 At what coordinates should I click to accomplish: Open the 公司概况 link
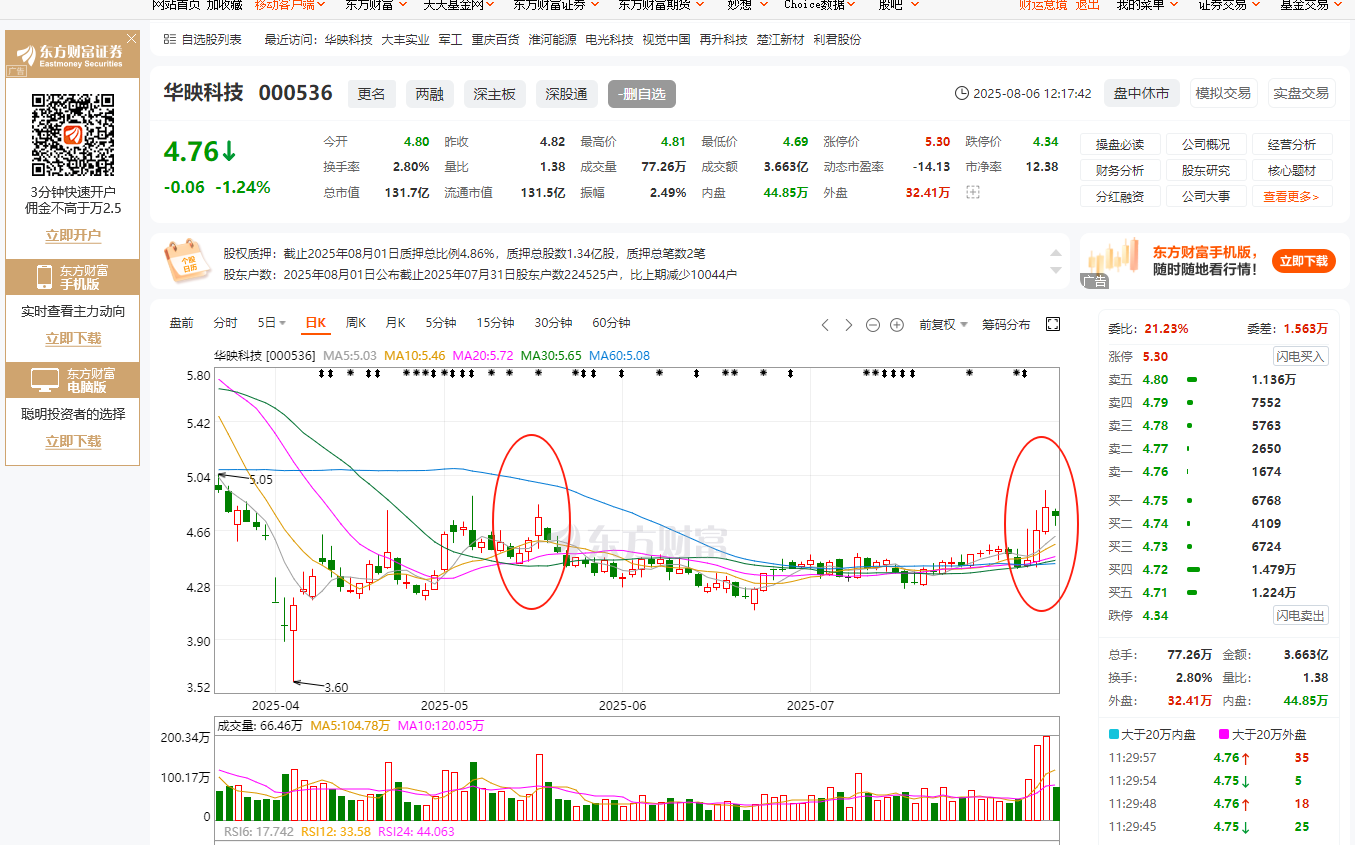click(x=1205, y=144)
